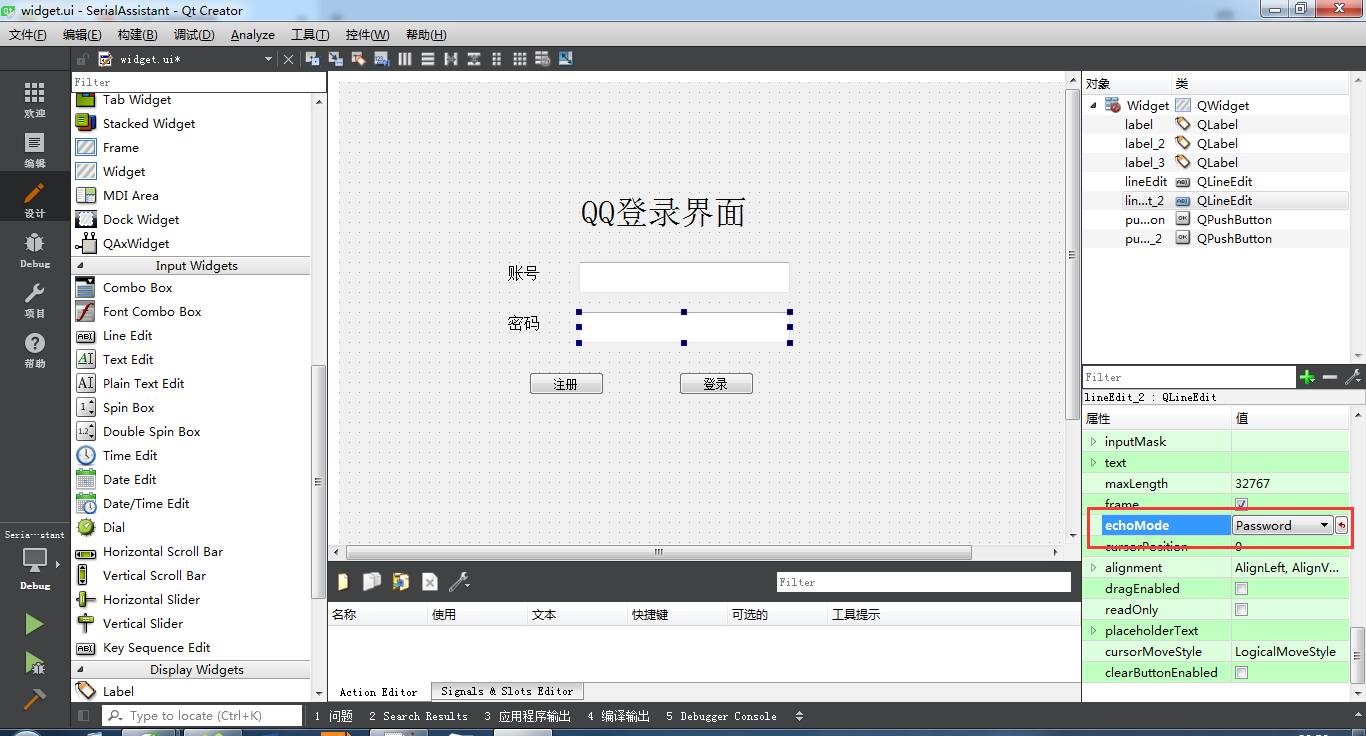Click the green Run button in the sidebar
Screen dimensions: 1366x736
click(x=33, y=624)
